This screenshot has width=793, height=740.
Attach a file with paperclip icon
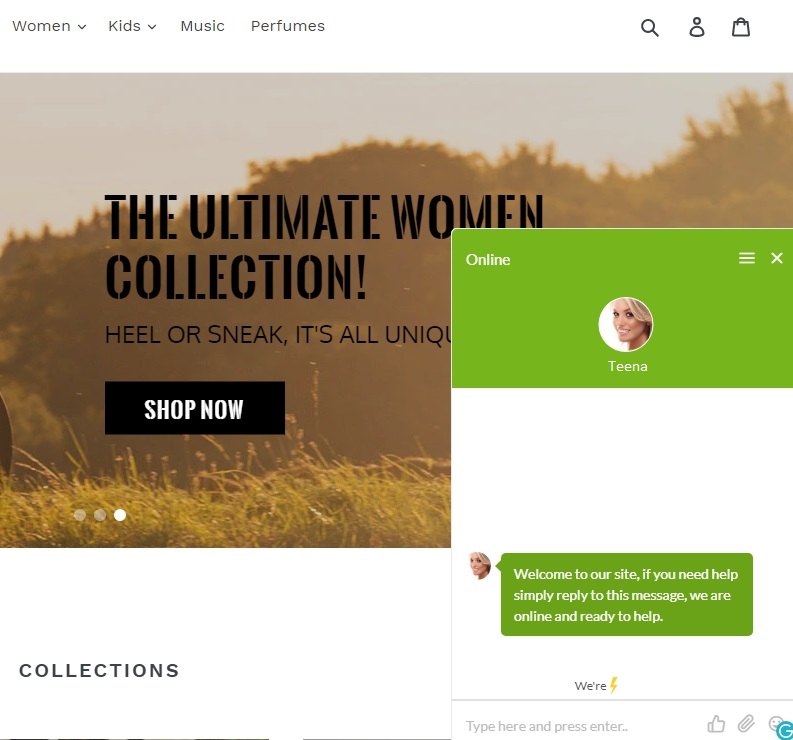(745, 724)
